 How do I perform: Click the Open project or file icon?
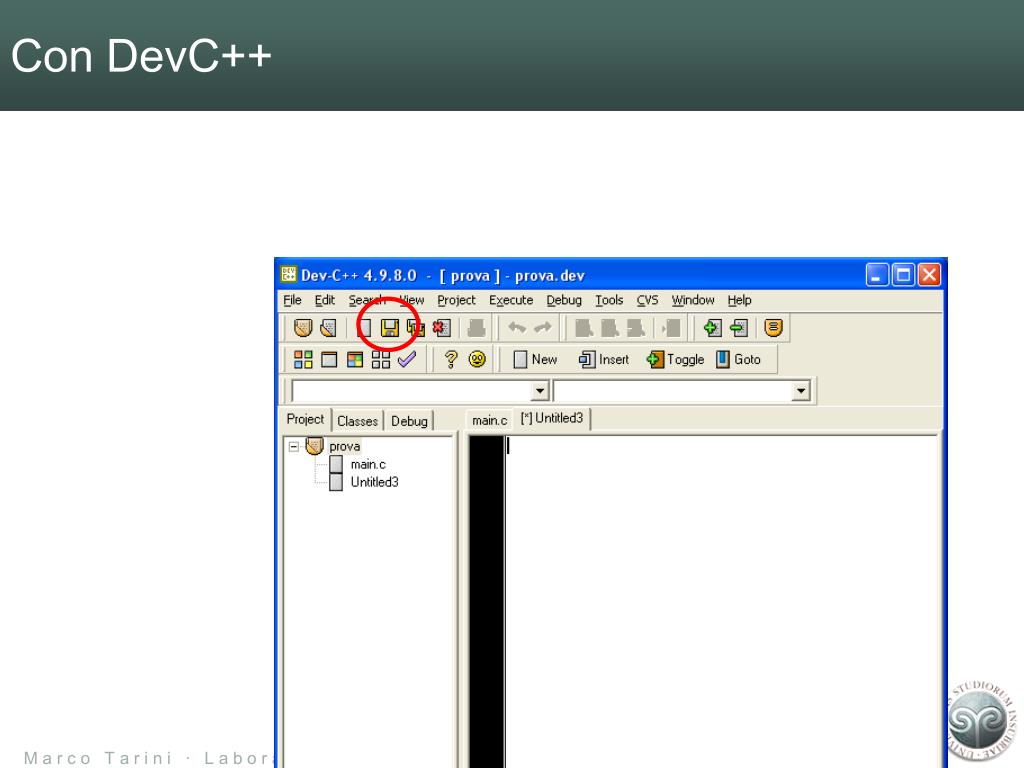tap(328, 328)
